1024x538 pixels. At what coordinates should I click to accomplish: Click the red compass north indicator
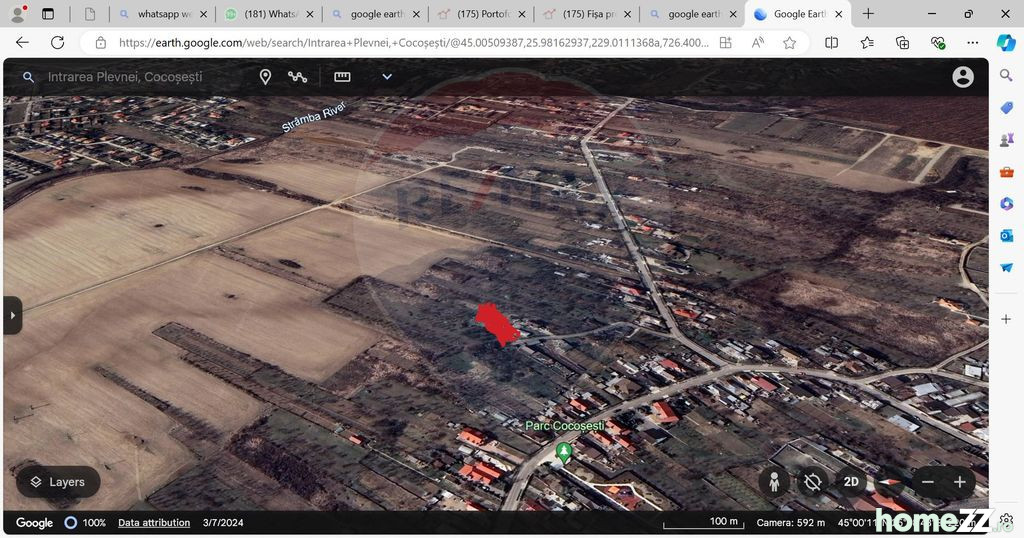[x=889, y=483]
